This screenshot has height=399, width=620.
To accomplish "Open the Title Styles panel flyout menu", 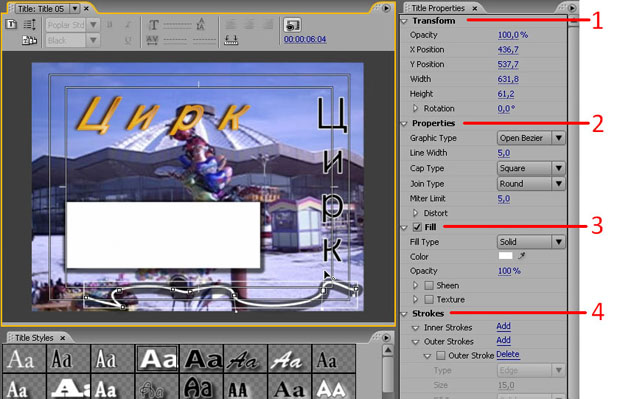I will tap(386, 338).
